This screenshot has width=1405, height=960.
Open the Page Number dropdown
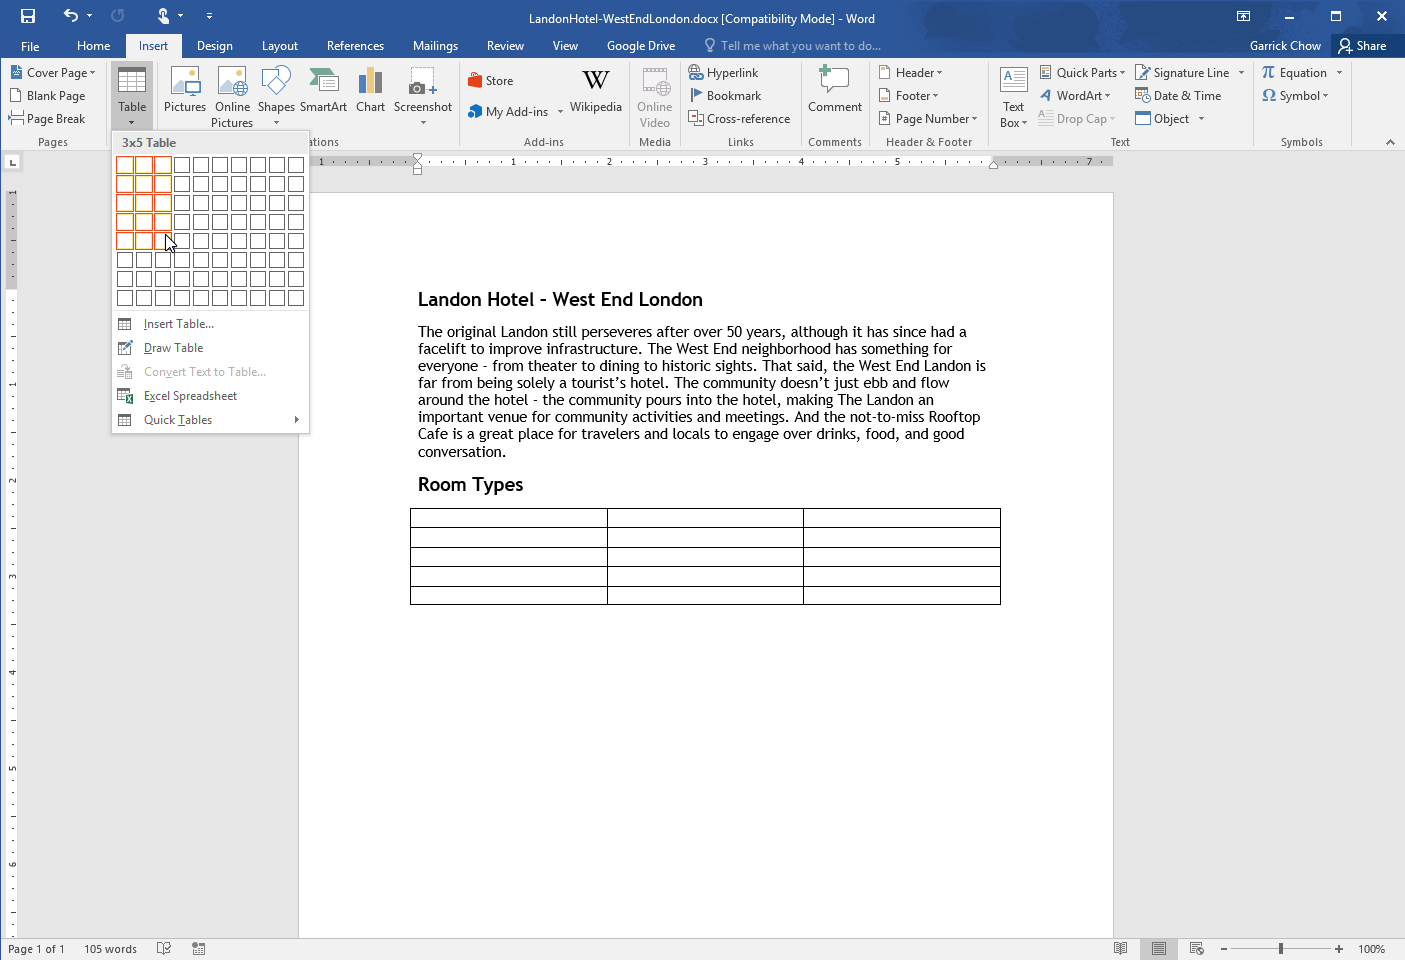click(928, 118)
